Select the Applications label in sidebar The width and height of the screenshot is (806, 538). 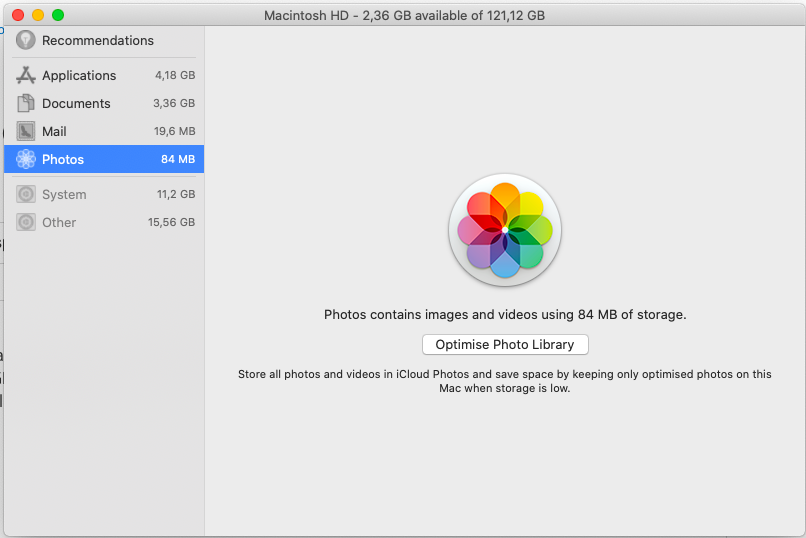click(79, 76)
